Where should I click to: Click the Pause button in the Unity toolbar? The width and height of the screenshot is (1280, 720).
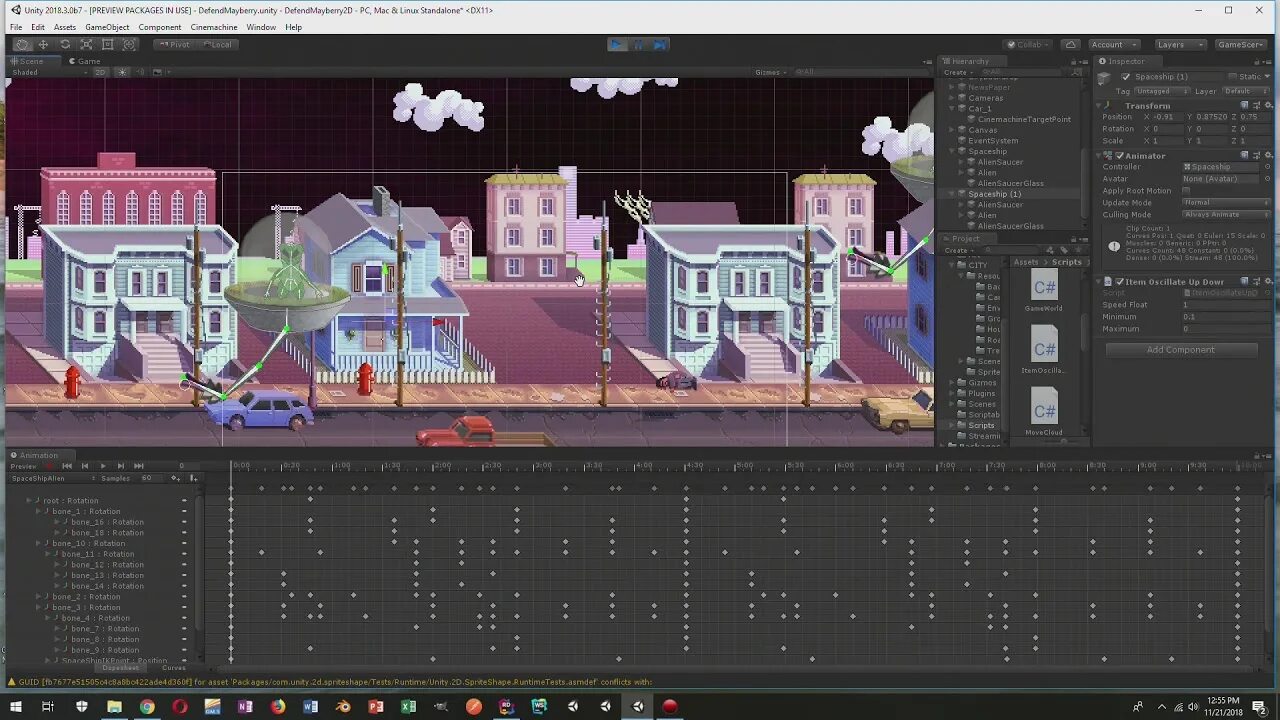click(x=638, y=44)
